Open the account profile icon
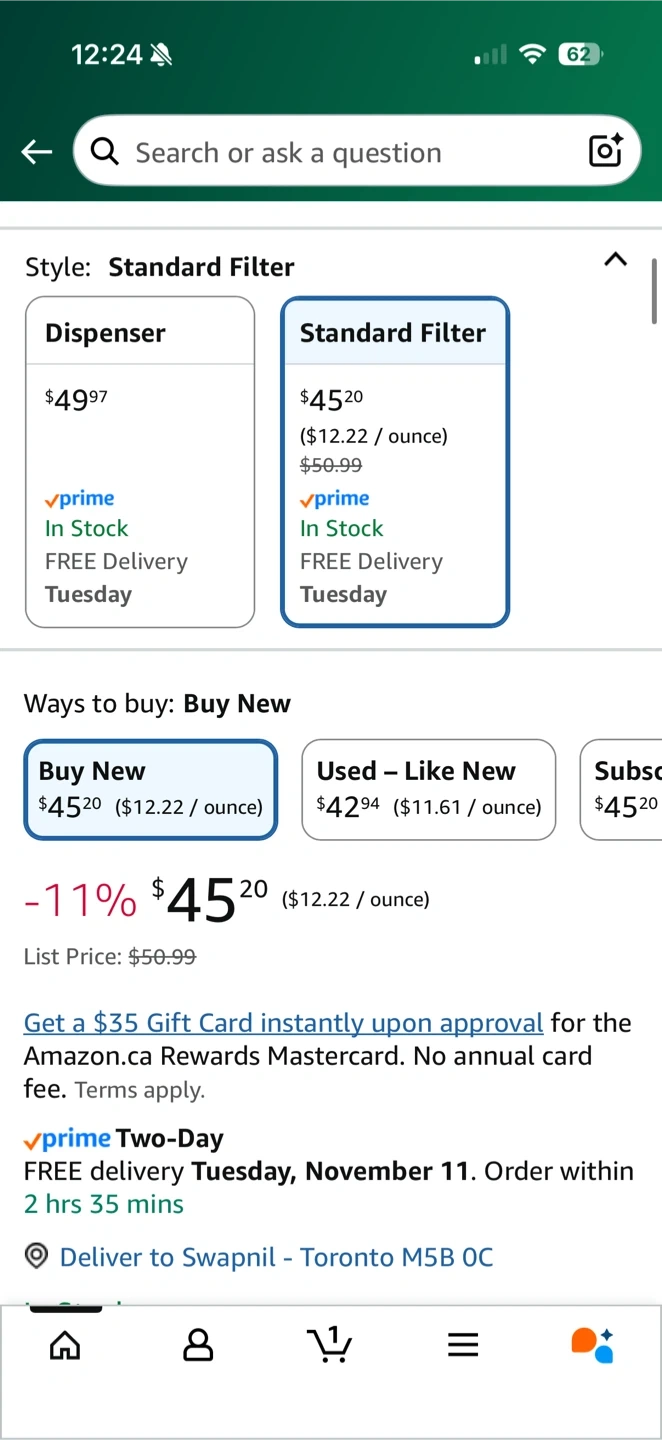Viewport: 662px width, 1440px height. tap(198, 1345)
